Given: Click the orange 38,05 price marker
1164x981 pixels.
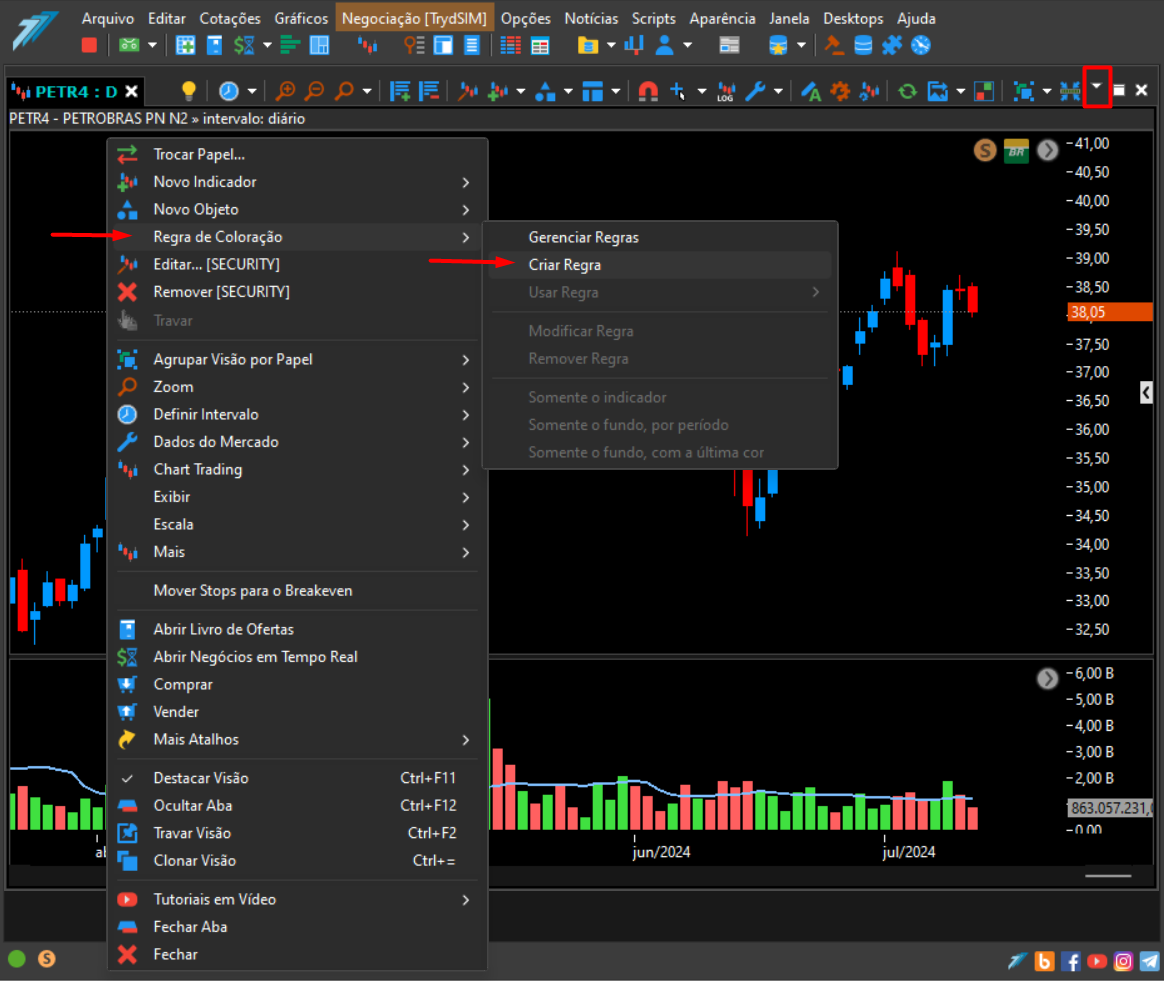Looking at the screenshot, I should (1110, 312).
